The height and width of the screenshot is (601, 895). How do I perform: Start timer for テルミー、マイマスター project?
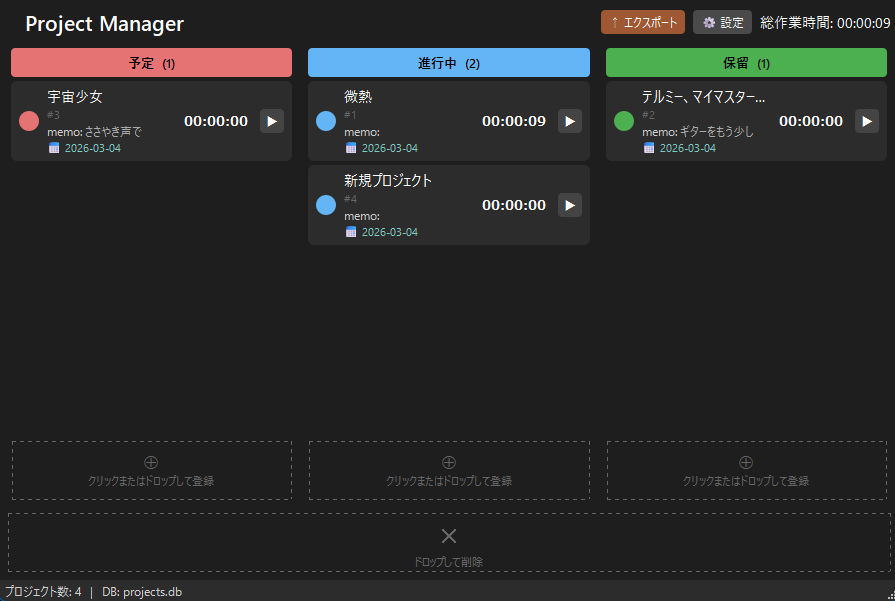point(866,121)
